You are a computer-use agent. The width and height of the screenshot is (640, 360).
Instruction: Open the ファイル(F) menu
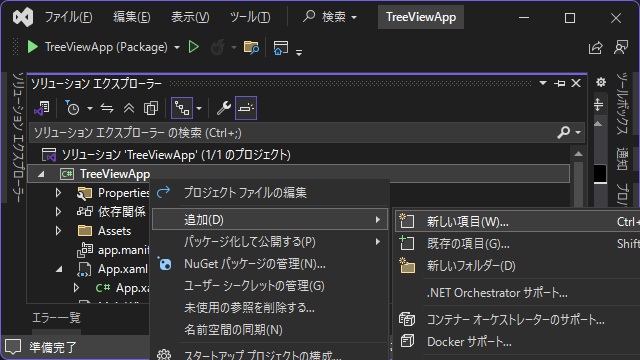(68, 17)
